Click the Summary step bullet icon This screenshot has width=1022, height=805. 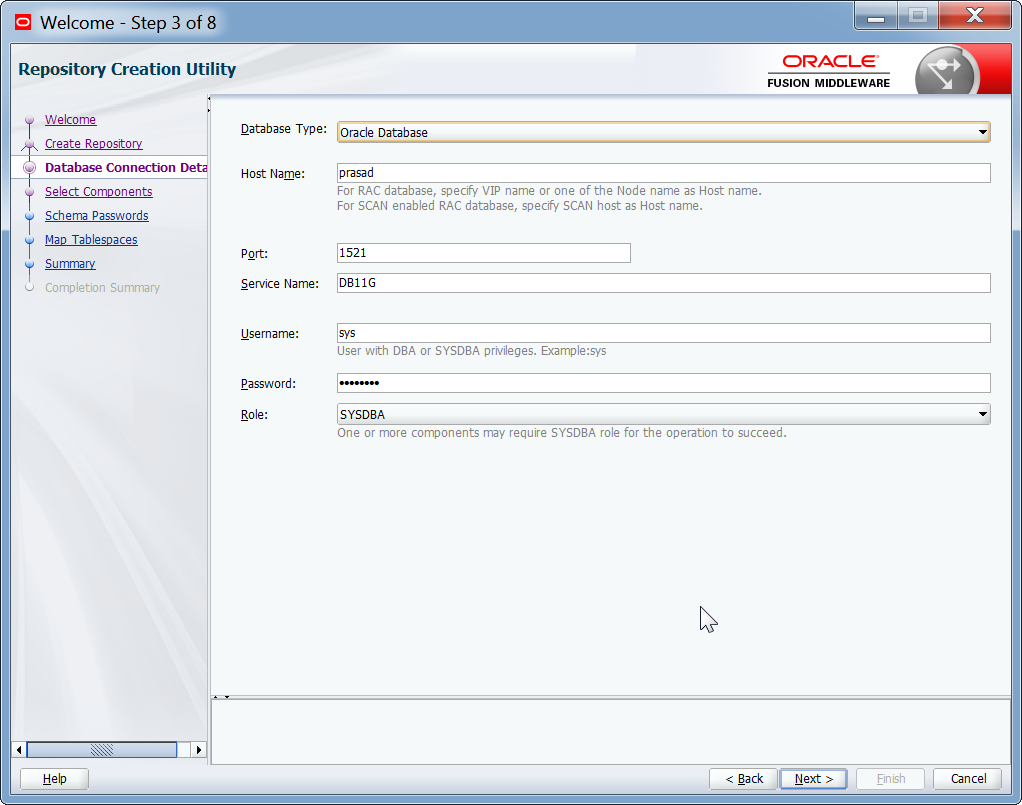(x=29, y=264)
